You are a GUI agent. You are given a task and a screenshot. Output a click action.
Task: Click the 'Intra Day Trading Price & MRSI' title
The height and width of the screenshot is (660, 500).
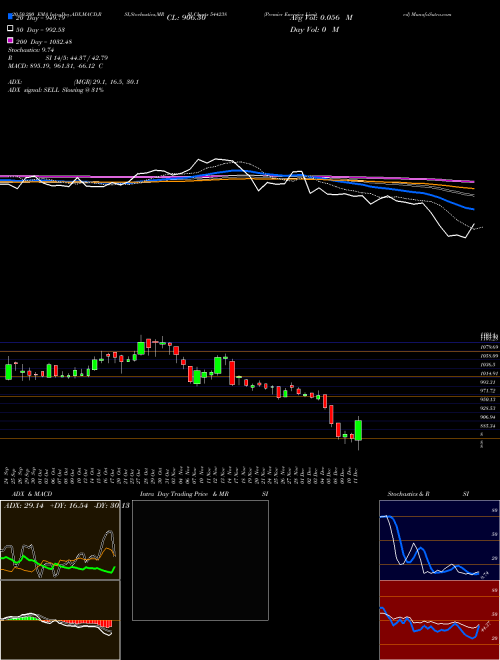click(204, 494)
